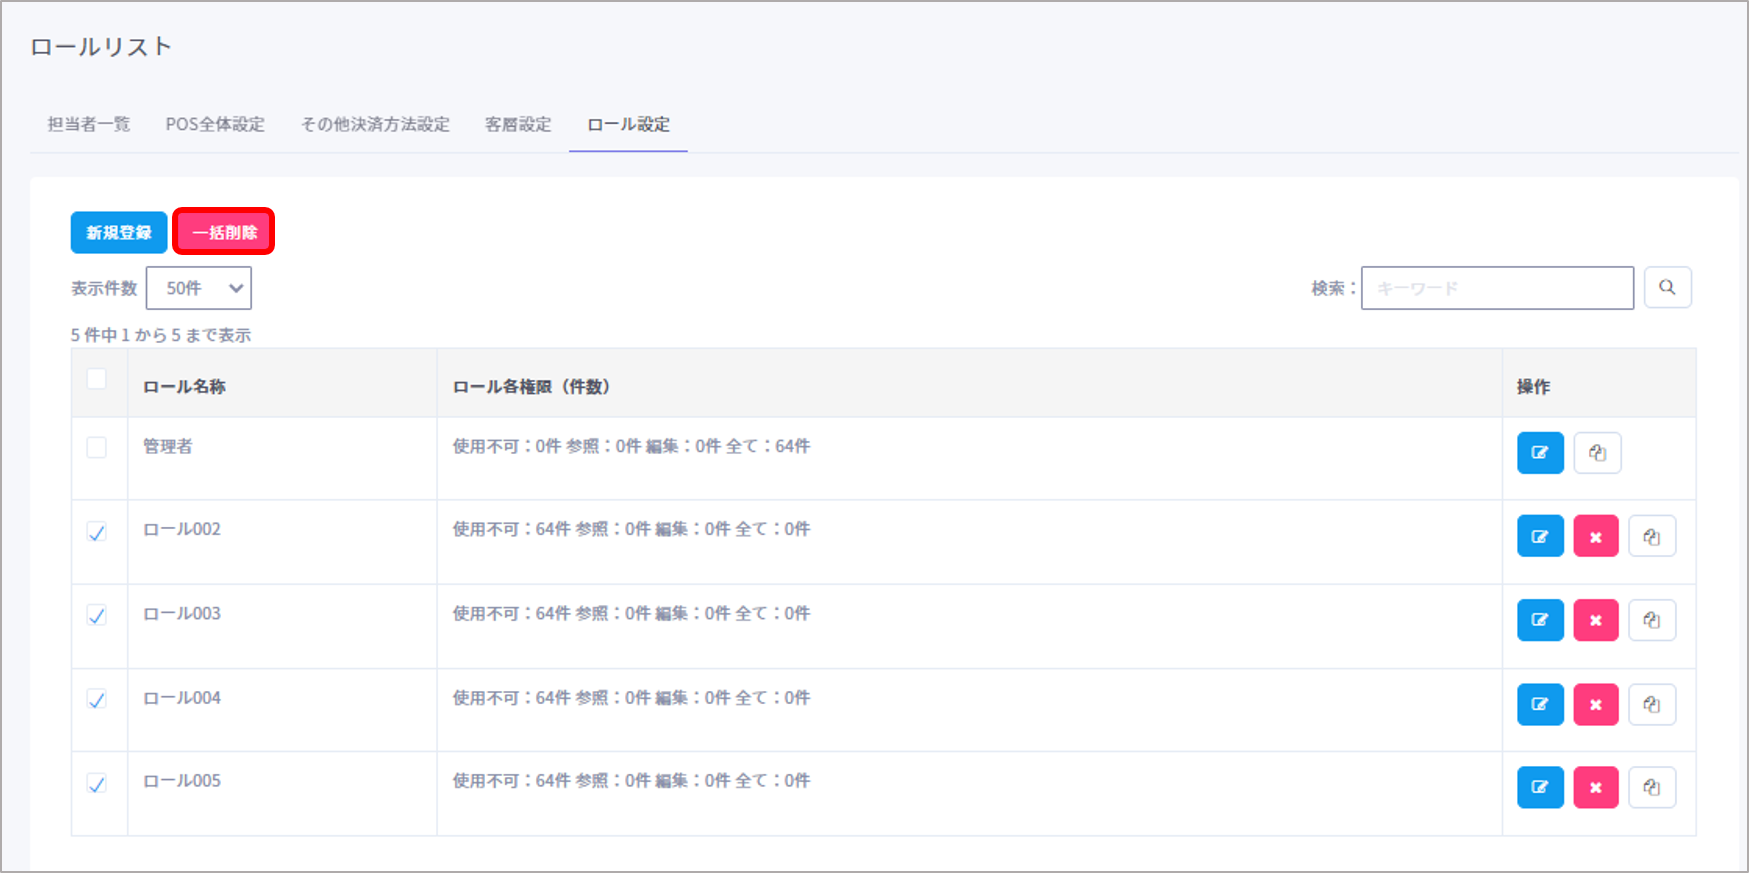Uncheck the ロール005 row checkbox
The width and height of the screenshot is (1749, 873).
tap(97, 783)
